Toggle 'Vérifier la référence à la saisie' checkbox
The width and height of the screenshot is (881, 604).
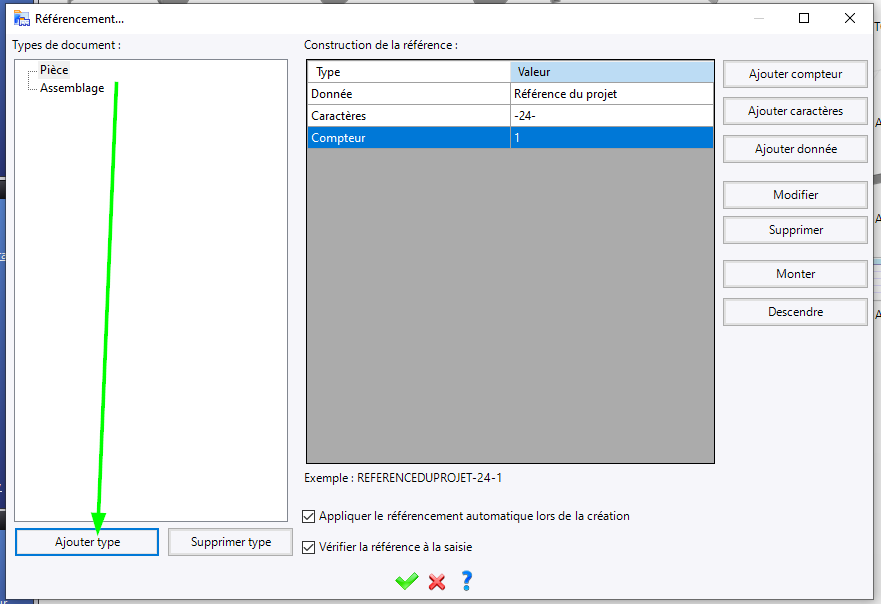click(x=308, y=547)
